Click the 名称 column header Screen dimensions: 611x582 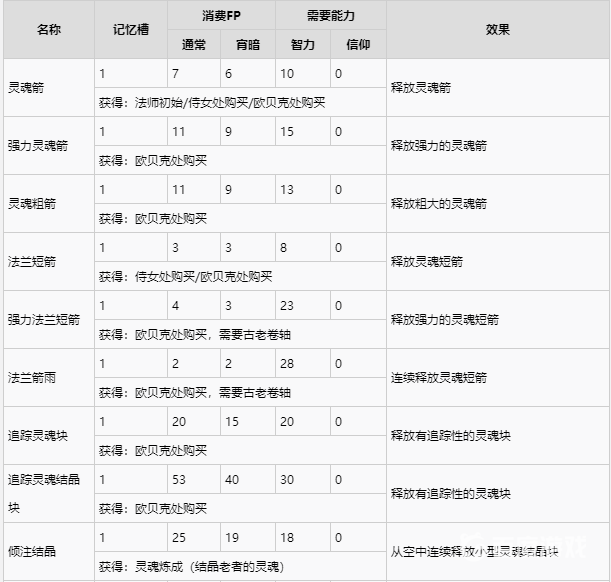(48, 30)
